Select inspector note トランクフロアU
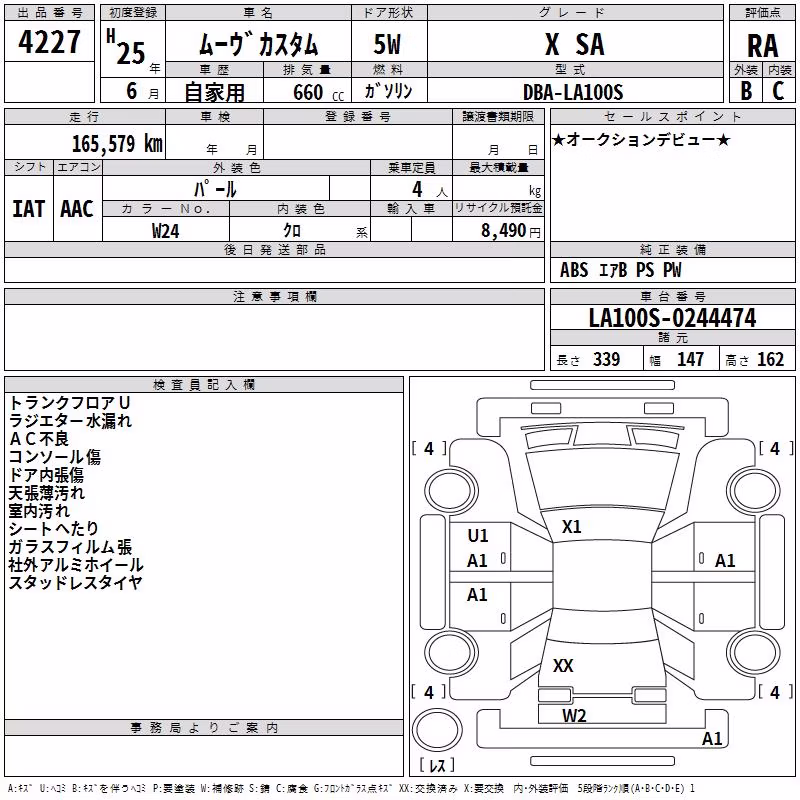The image size is (800, 800). (70, 403)
